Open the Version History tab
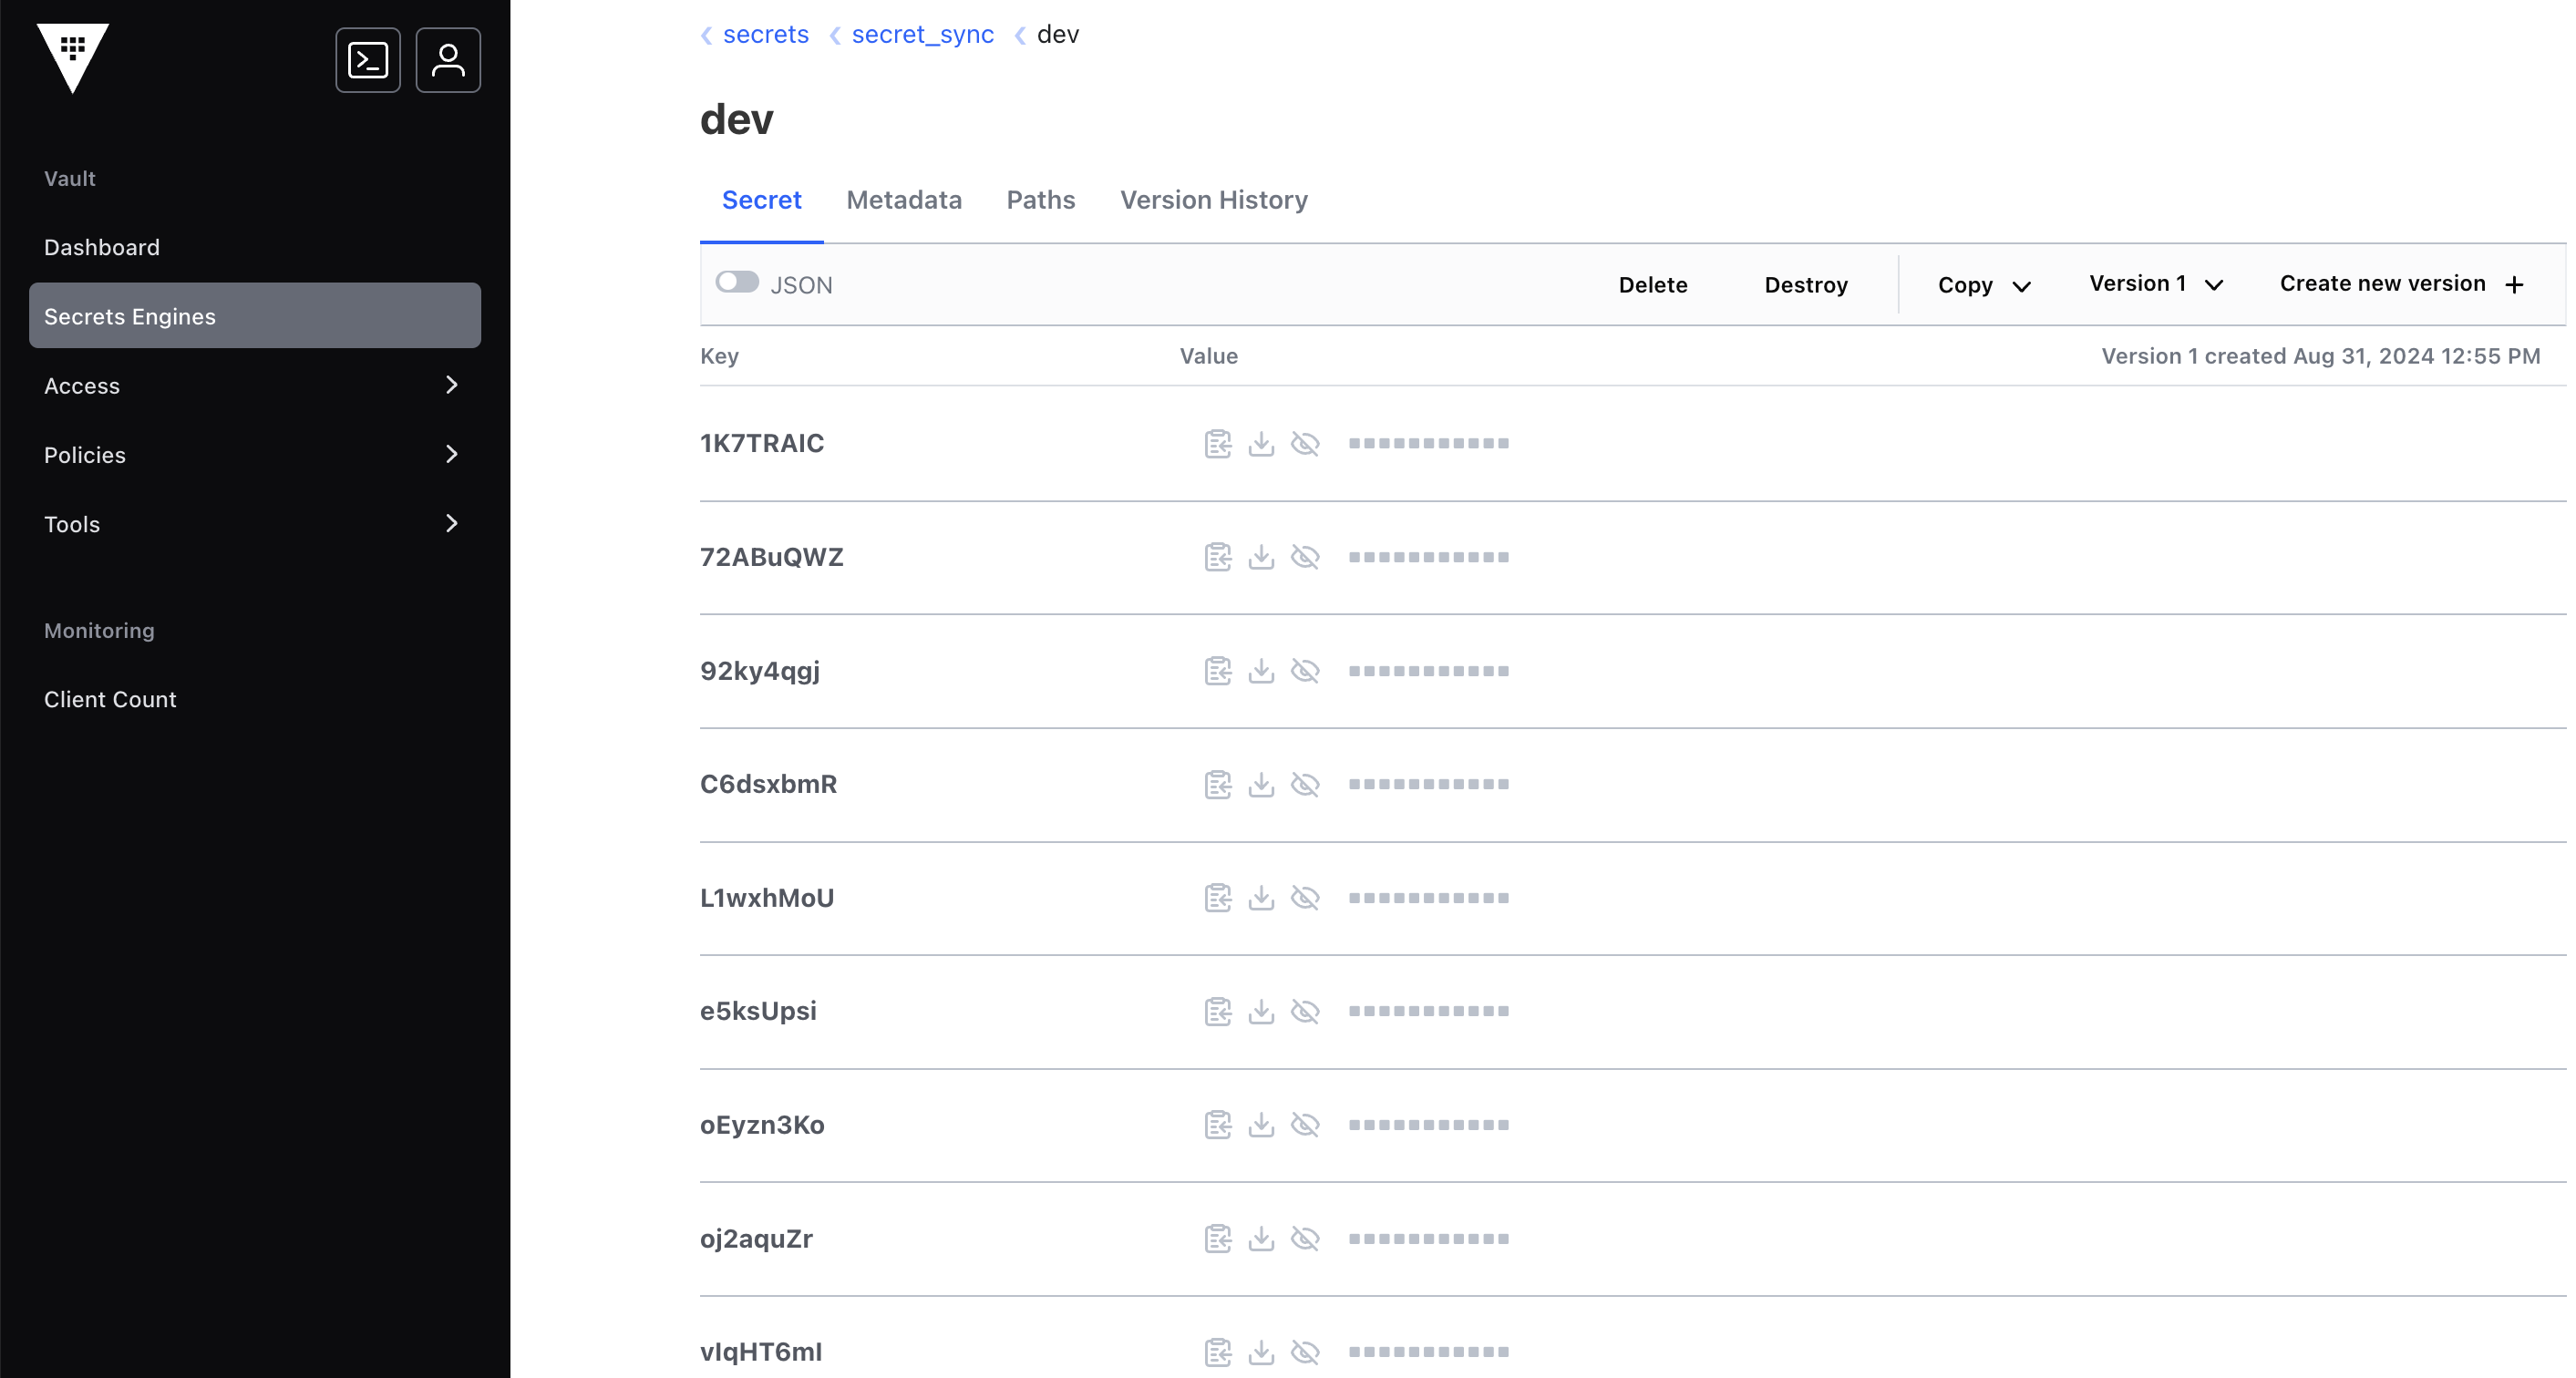Viewport: 2576px width, 1378px height. pos(1213,200)
